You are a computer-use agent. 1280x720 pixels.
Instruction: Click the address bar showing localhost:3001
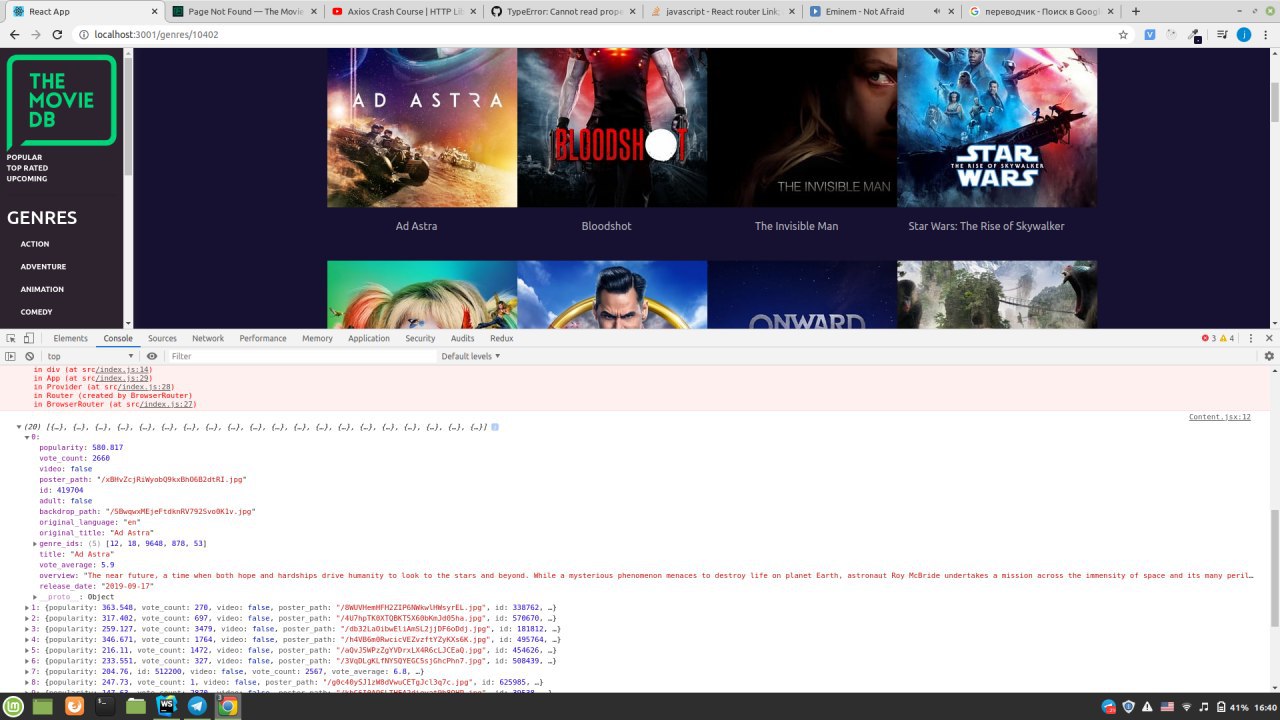coord(600,34)
